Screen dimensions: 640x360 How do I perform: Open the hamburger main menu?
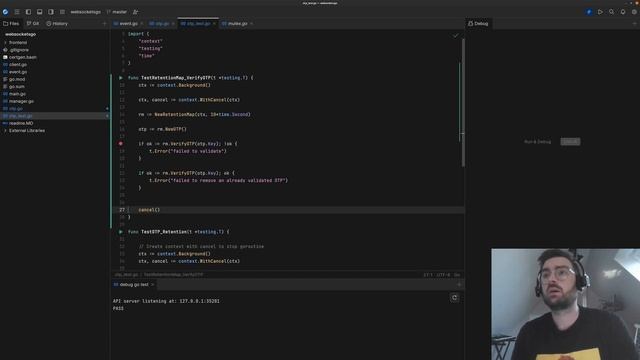[x=17, y=12]
